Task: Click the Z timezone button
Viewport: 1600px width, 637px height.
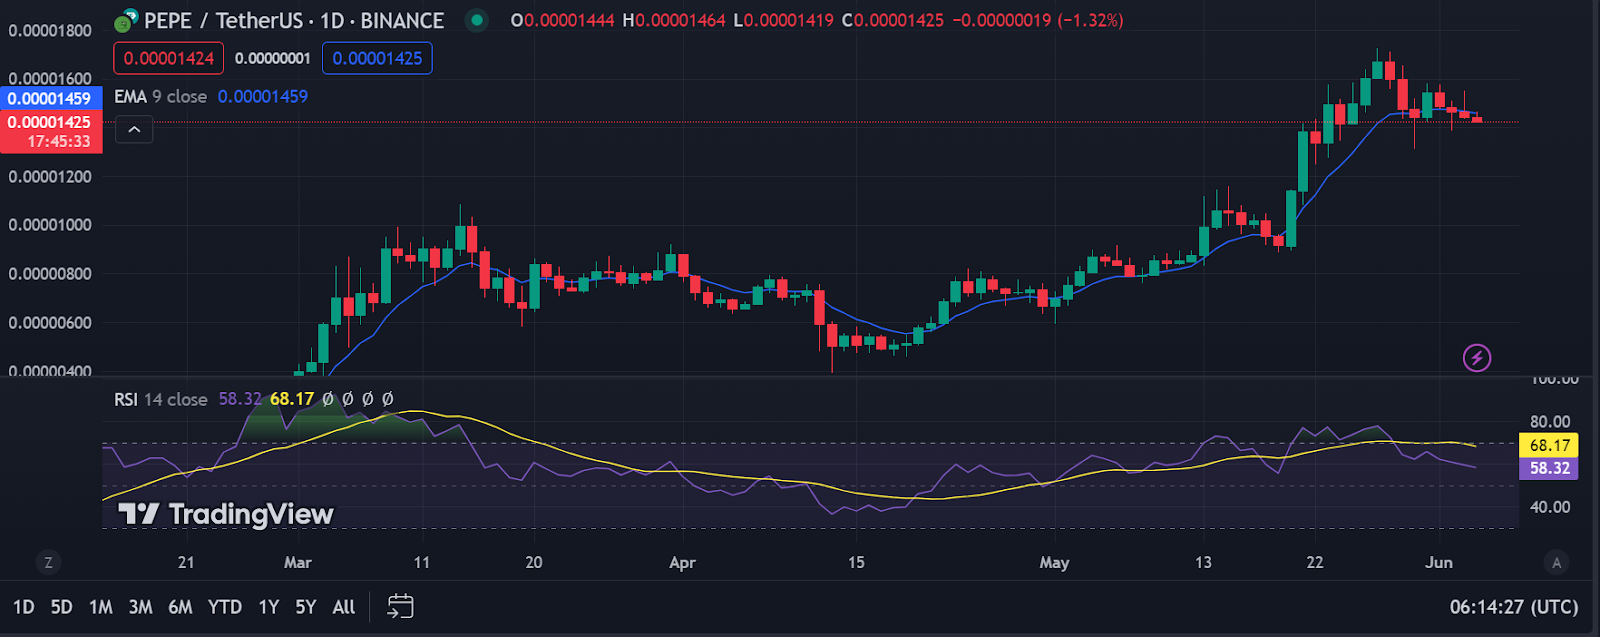Action: pos(48,562)
